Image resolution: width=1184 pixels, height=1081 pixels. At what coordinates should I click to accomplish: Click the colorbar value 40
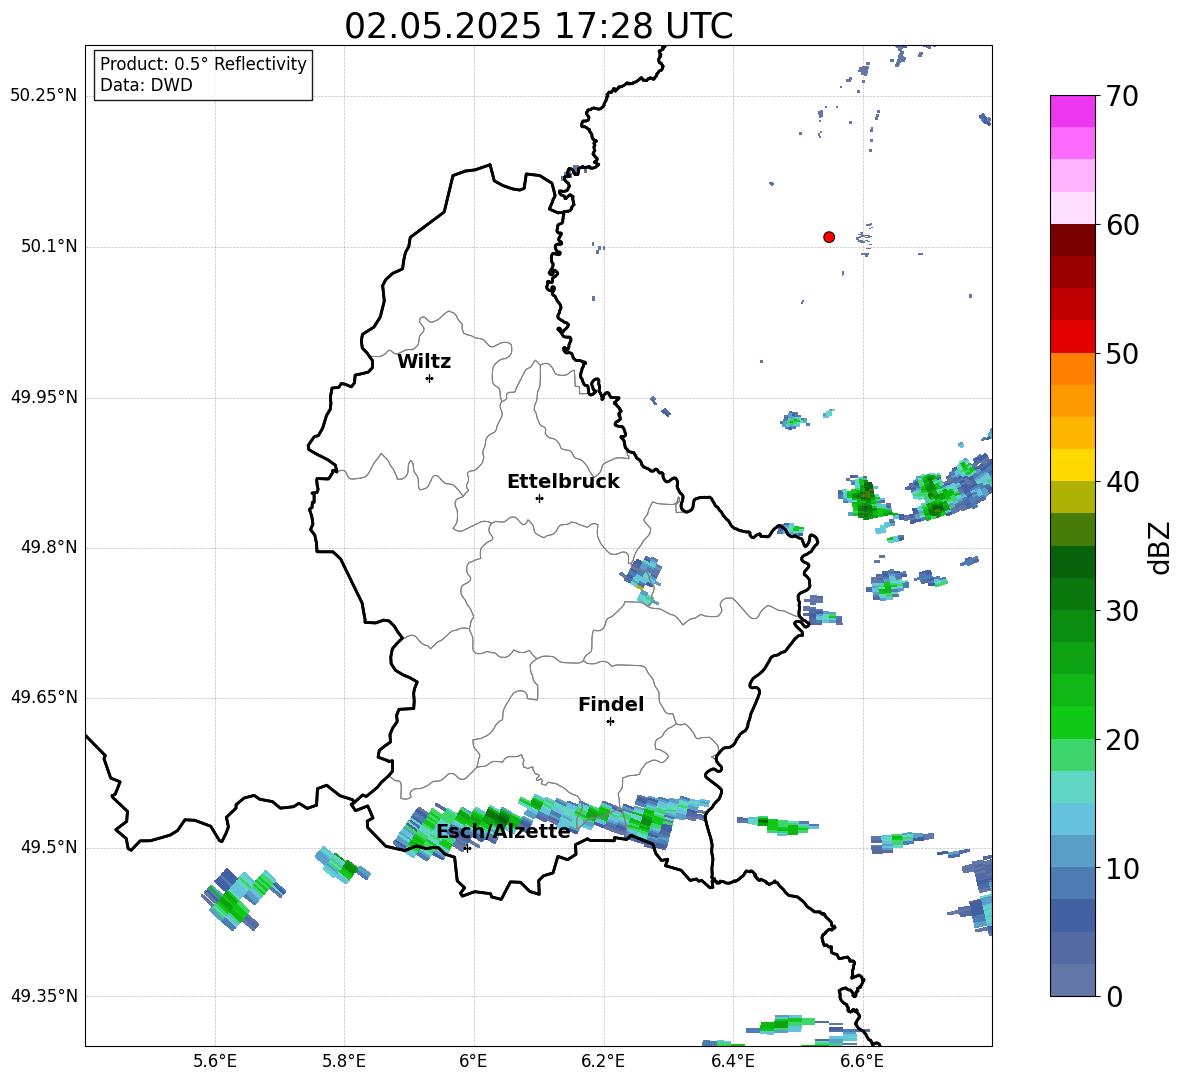click(1122, 482)
